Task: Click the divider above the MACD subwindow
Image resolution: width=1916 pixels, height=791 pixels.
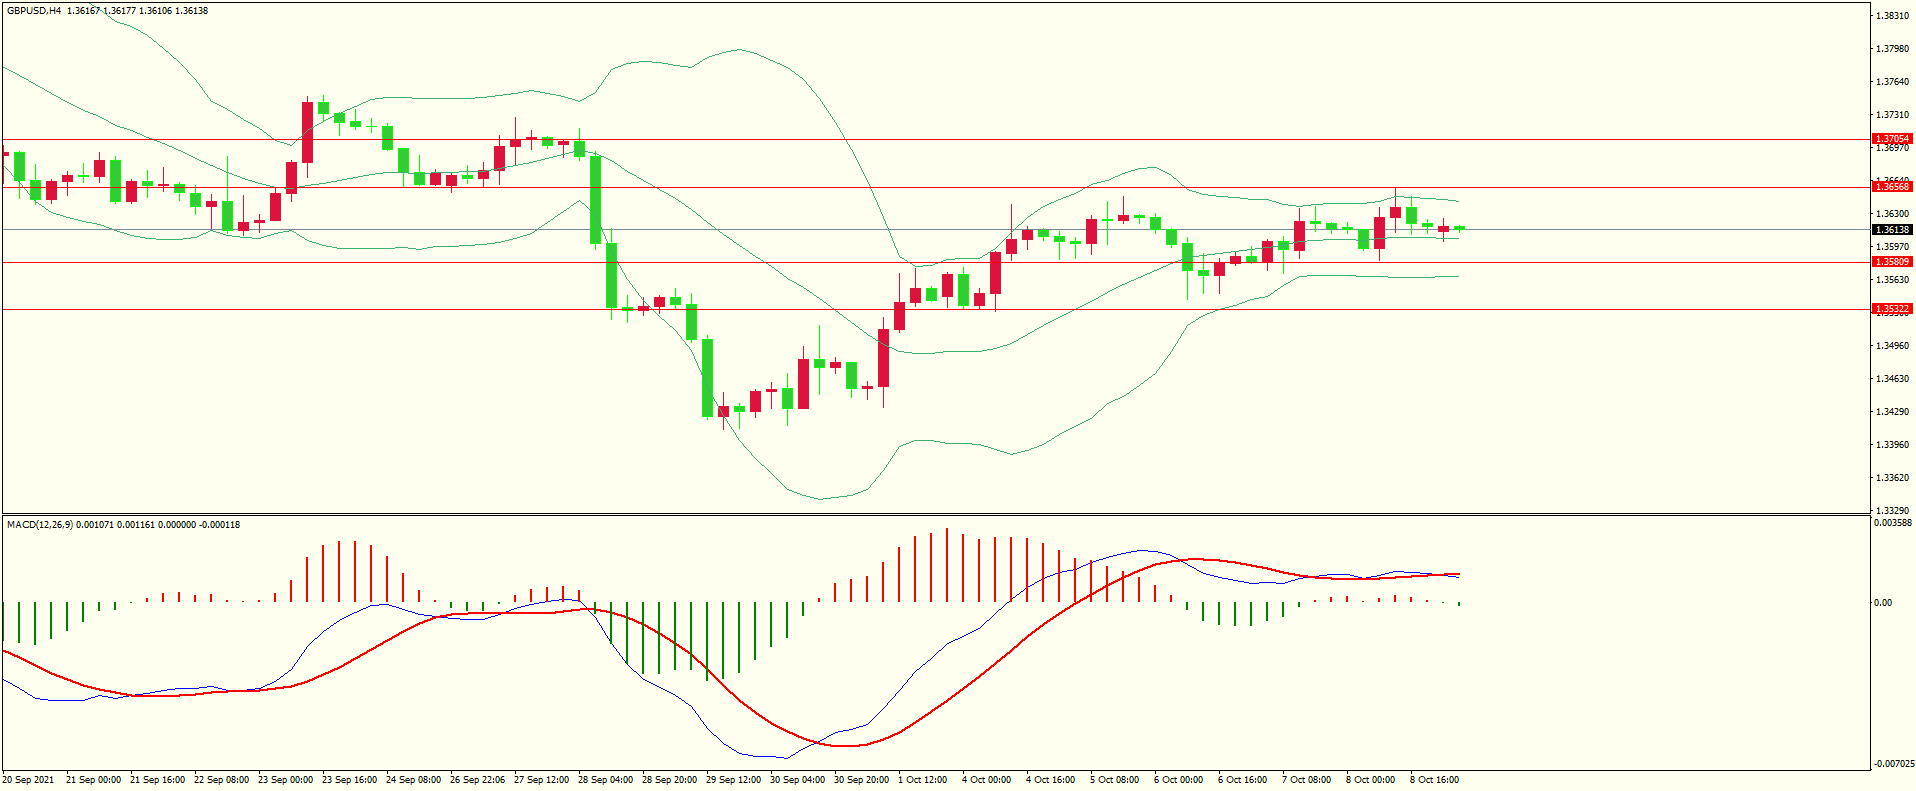Action: point(935,515)
